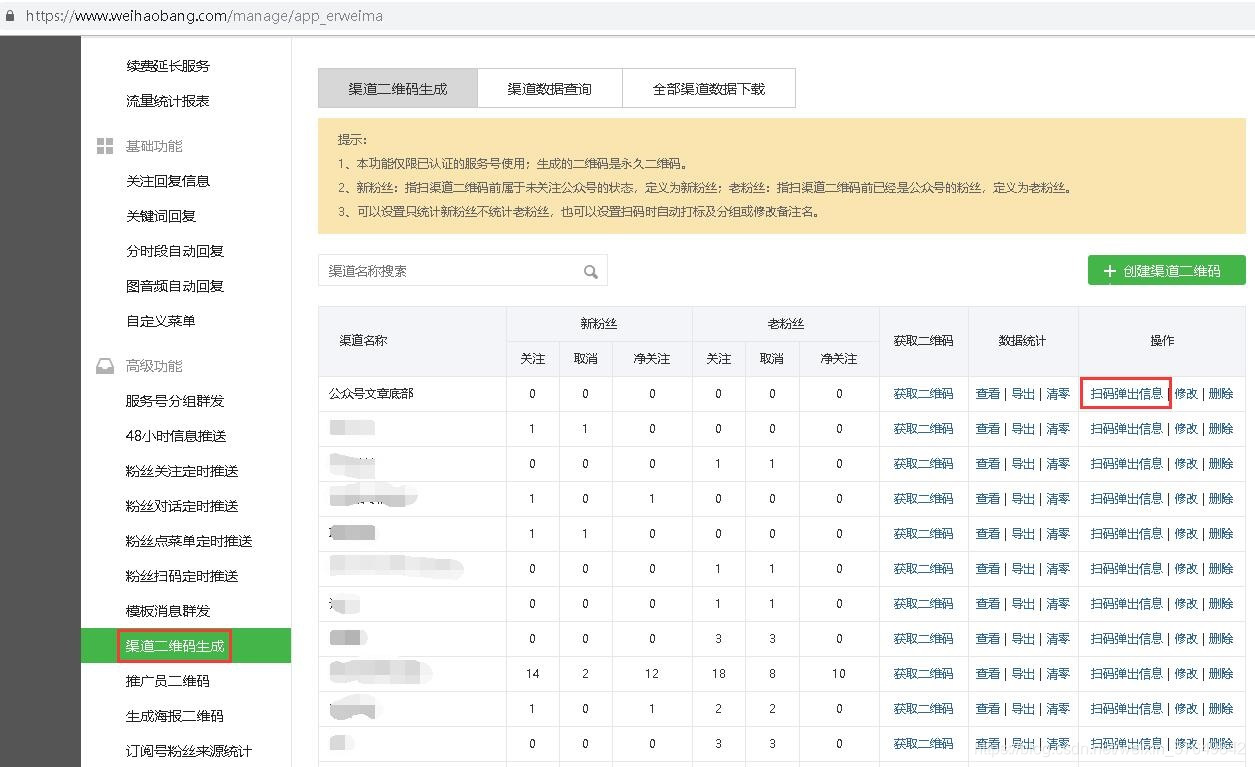Open the 渠道数据查询 tab
Viewport: 1255px width, 767px height.
click(550, 88)
